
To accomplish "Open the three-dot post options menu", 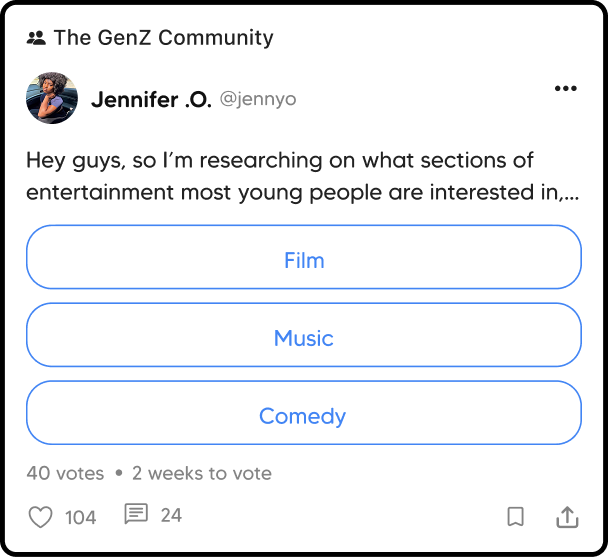I will [x=565, y=89].
